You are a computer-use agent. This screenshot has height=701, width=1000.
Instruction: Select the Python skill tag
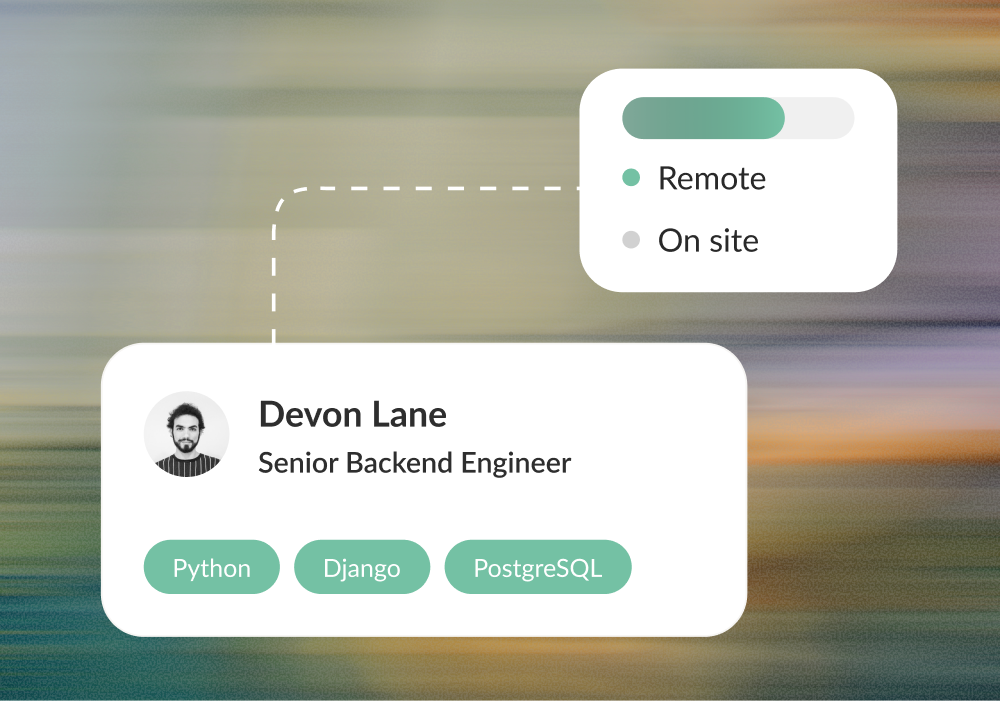point(211,568)
